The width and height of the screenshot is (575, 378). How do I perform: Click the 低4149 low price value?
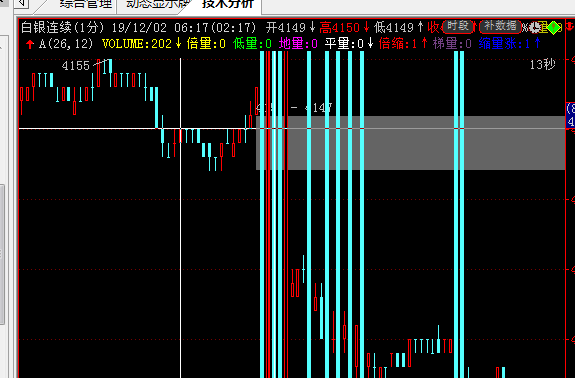[393, 27]
